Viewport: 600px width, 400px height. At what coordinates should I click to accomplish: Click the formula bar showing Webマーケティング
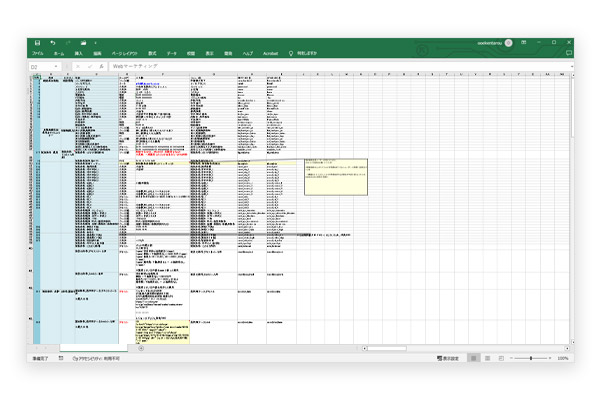coord(339,66)
